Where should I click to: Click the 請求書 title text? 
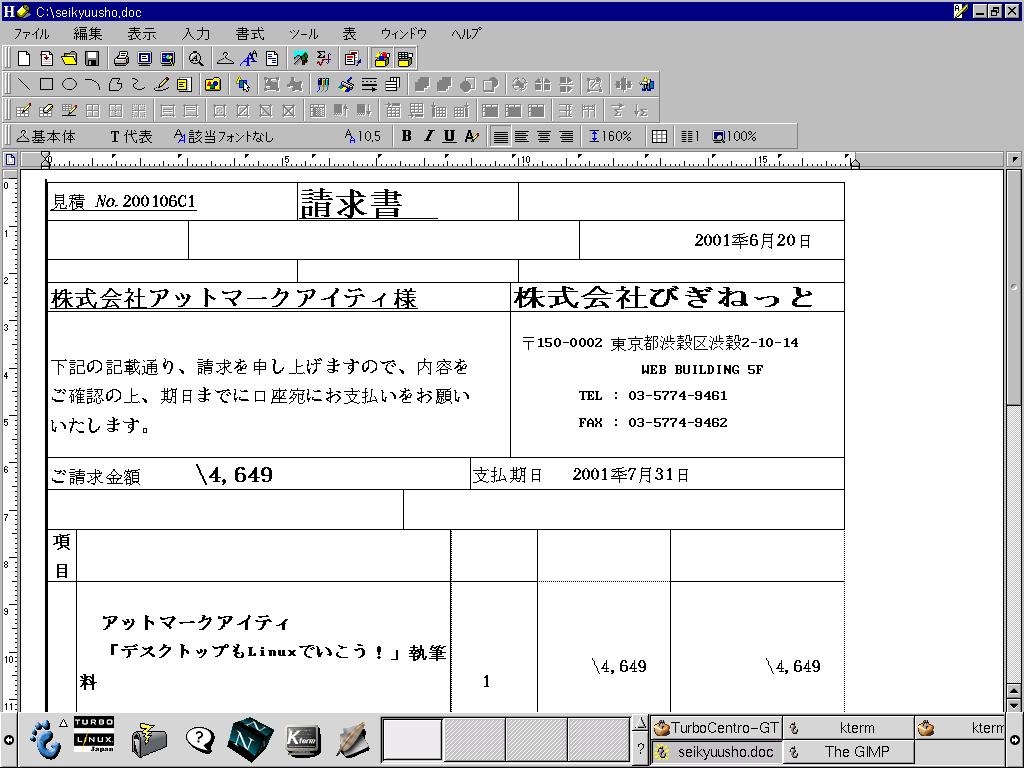351,203
